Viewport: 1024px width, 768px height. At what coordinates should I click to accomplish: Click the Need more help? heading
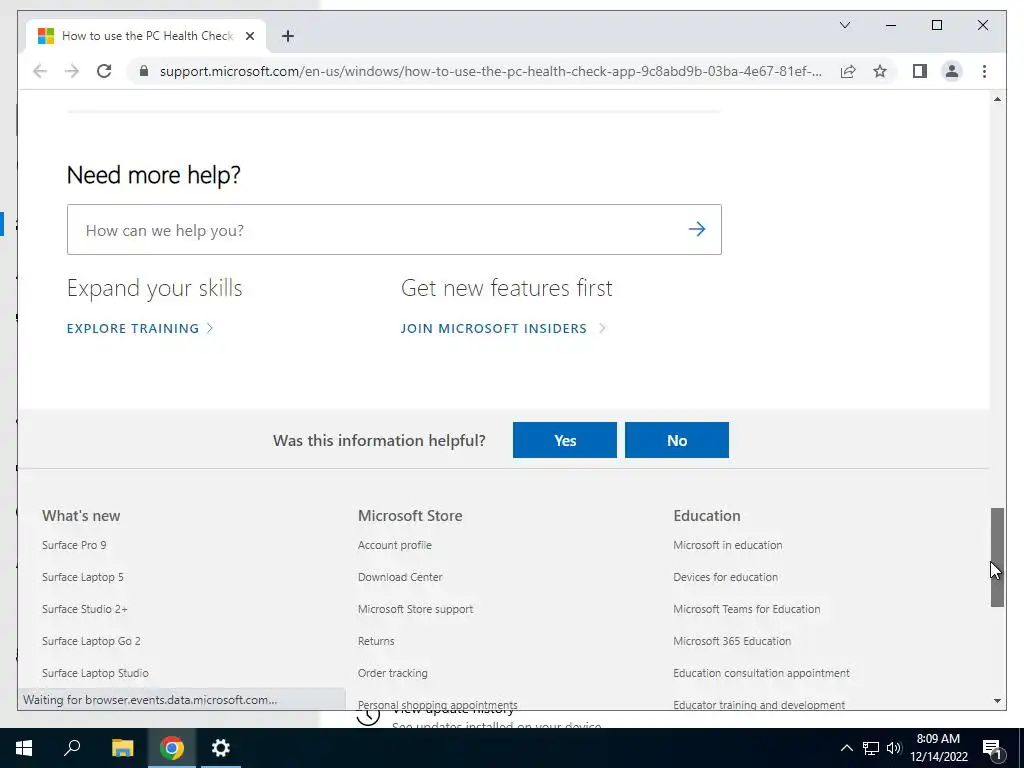click(x=153, y=175)
